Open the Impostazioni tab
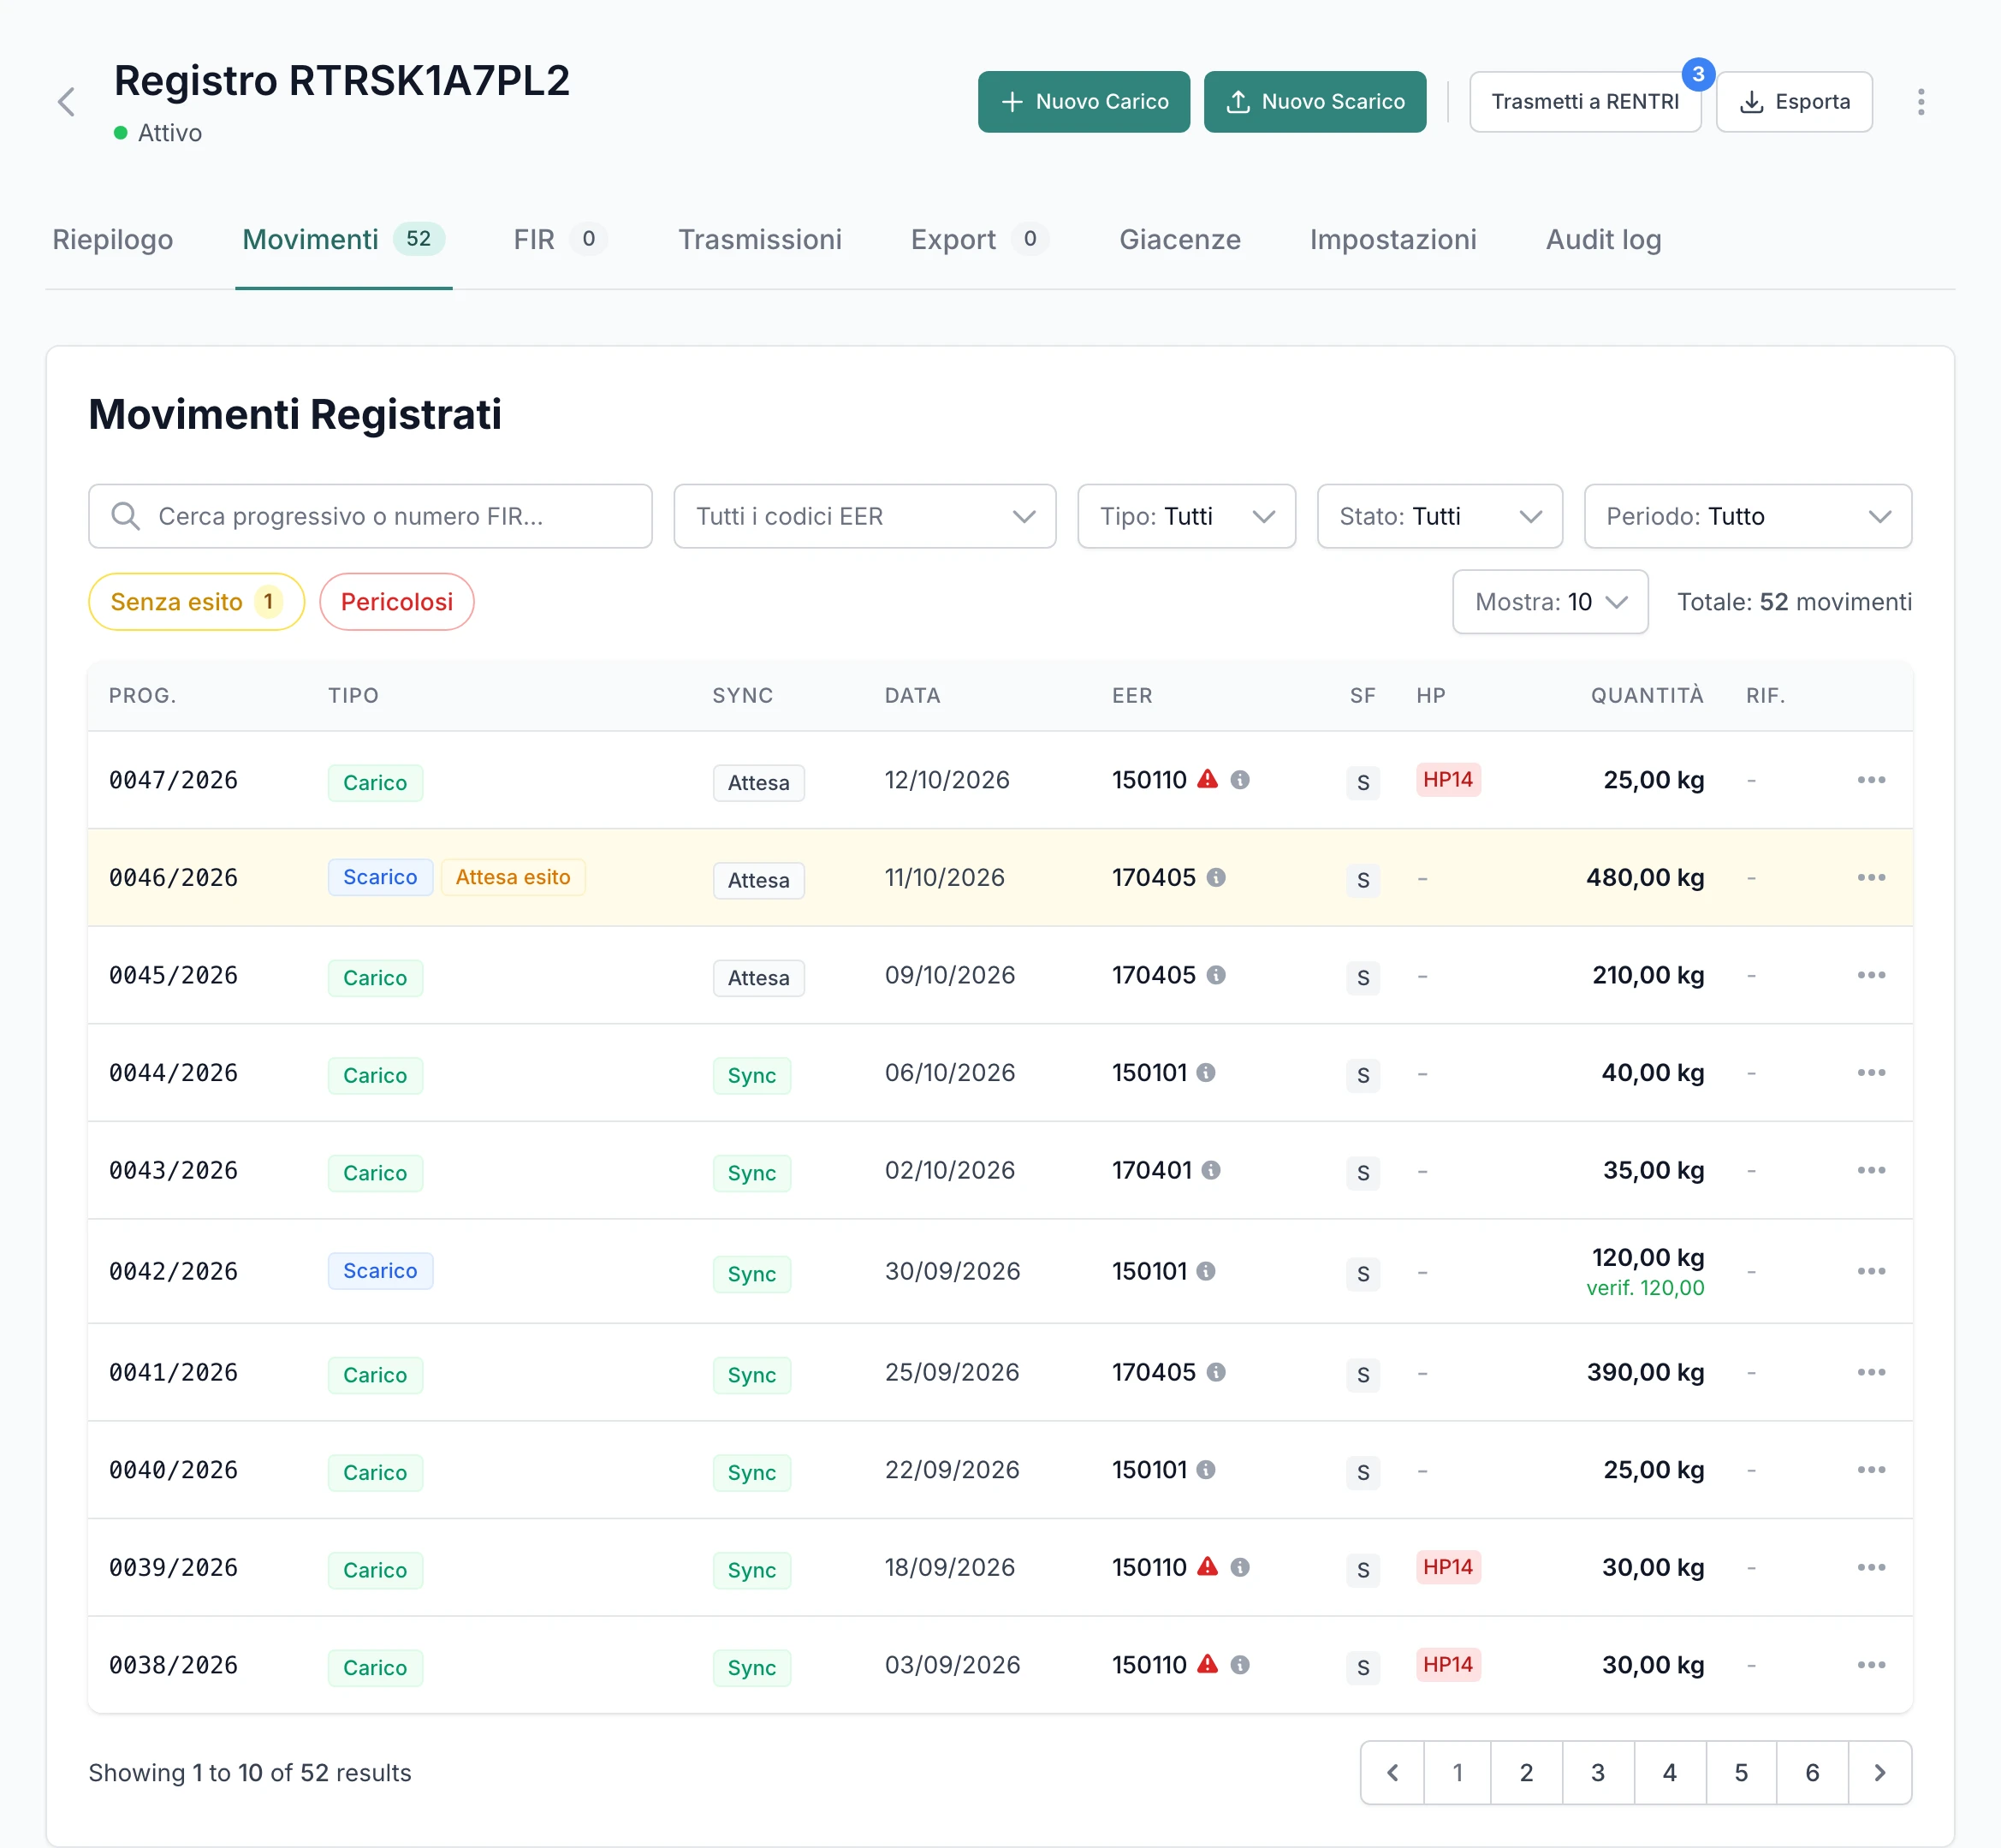 [1393, 240]
